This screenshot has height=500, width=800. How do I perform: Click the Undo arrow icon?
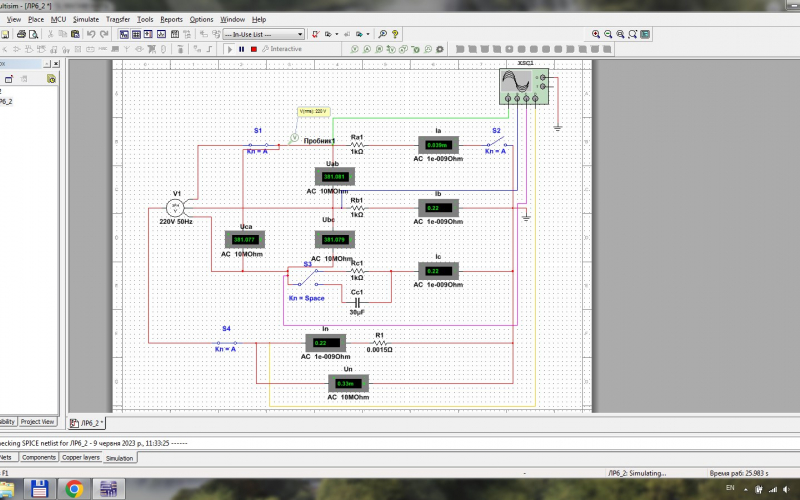pyautogui.click(x=91, y=34)
